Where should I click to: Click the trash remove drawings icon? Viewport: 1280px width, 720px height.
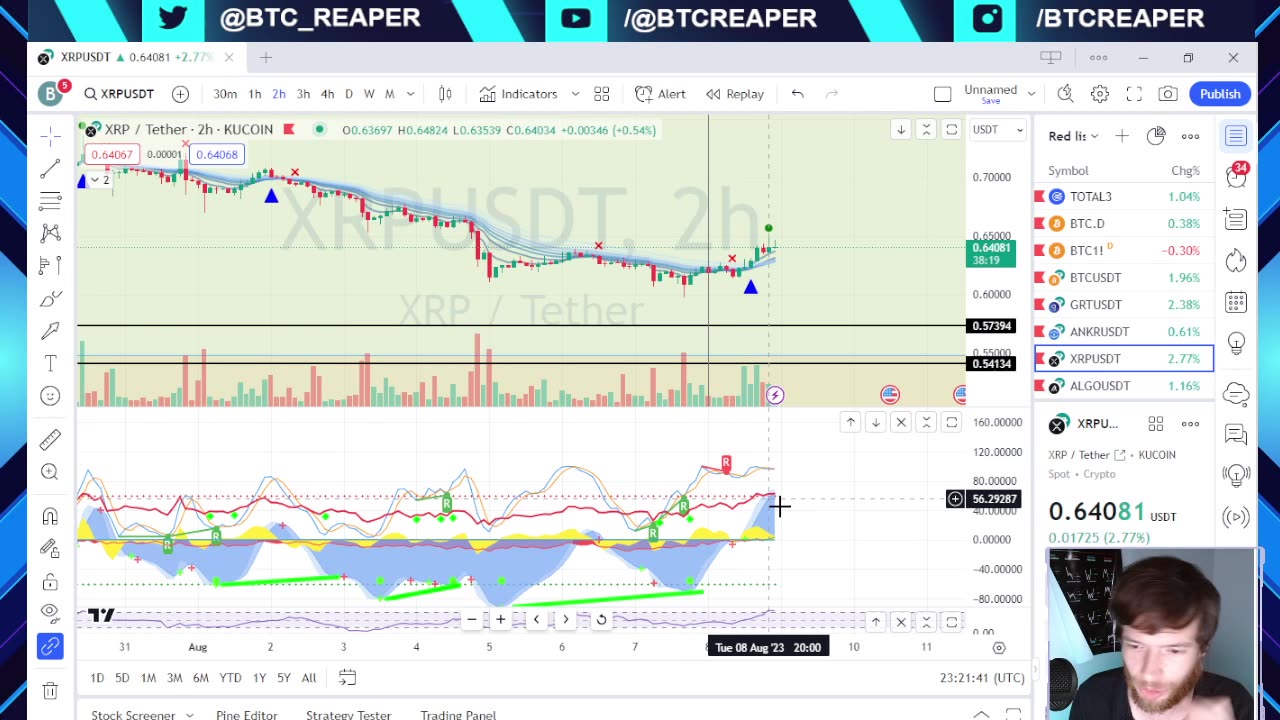pos(50,690)
